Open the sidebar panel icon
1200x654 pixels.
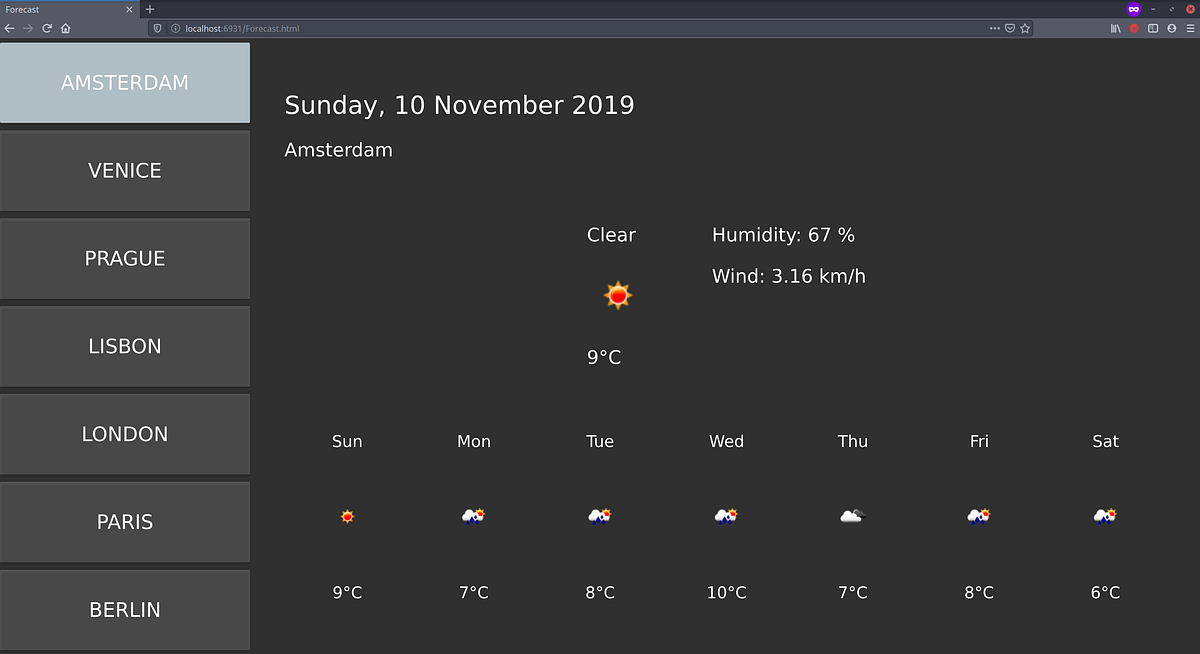(x=1152, y=28)
